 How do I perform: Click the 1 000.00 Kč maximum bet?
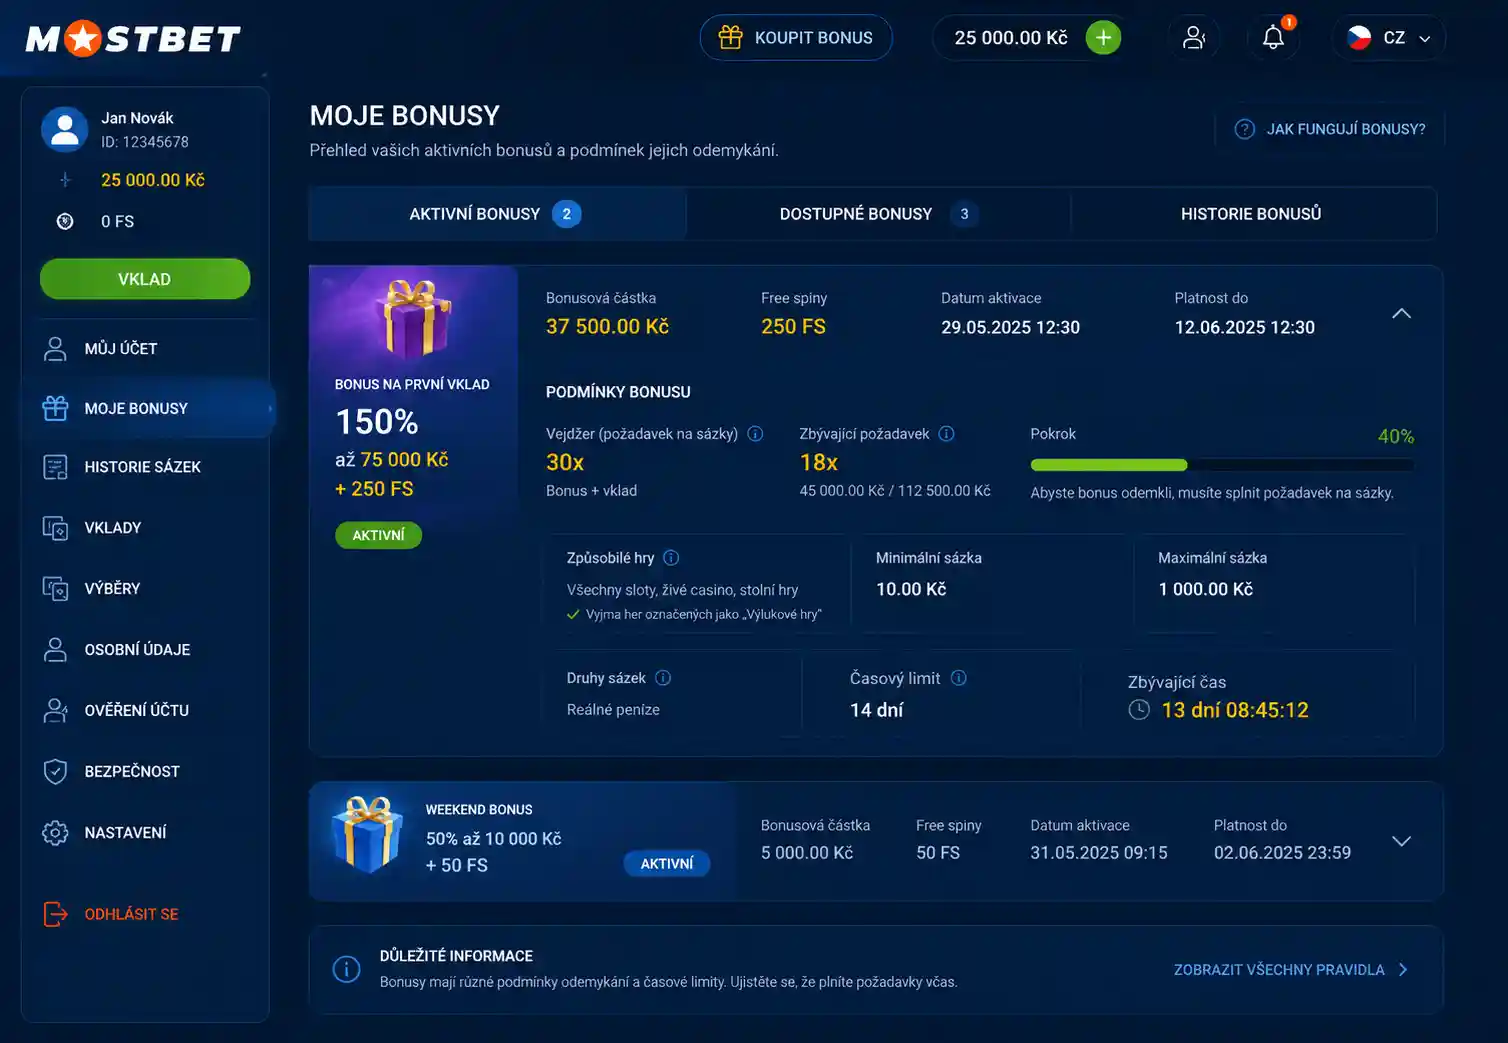pos(1205,590)
